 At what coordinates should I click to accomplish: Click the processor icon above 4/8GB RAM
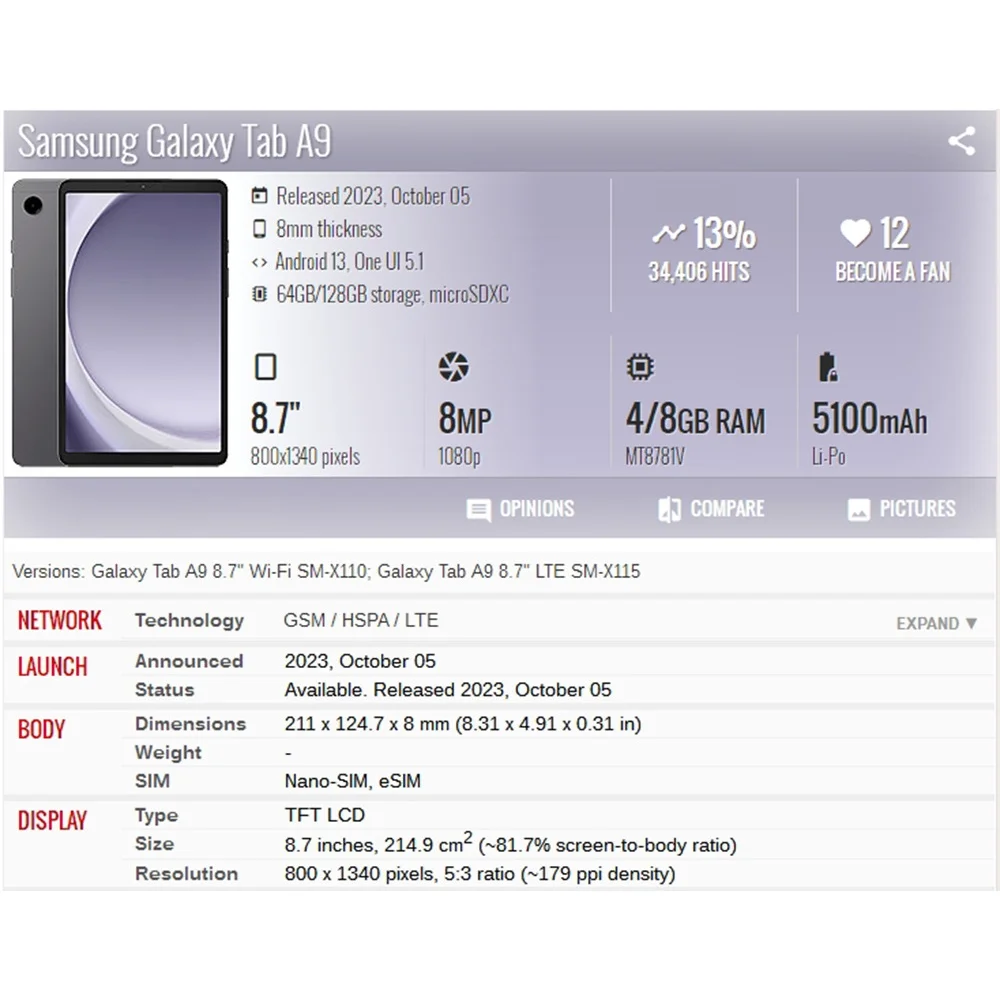640,367
